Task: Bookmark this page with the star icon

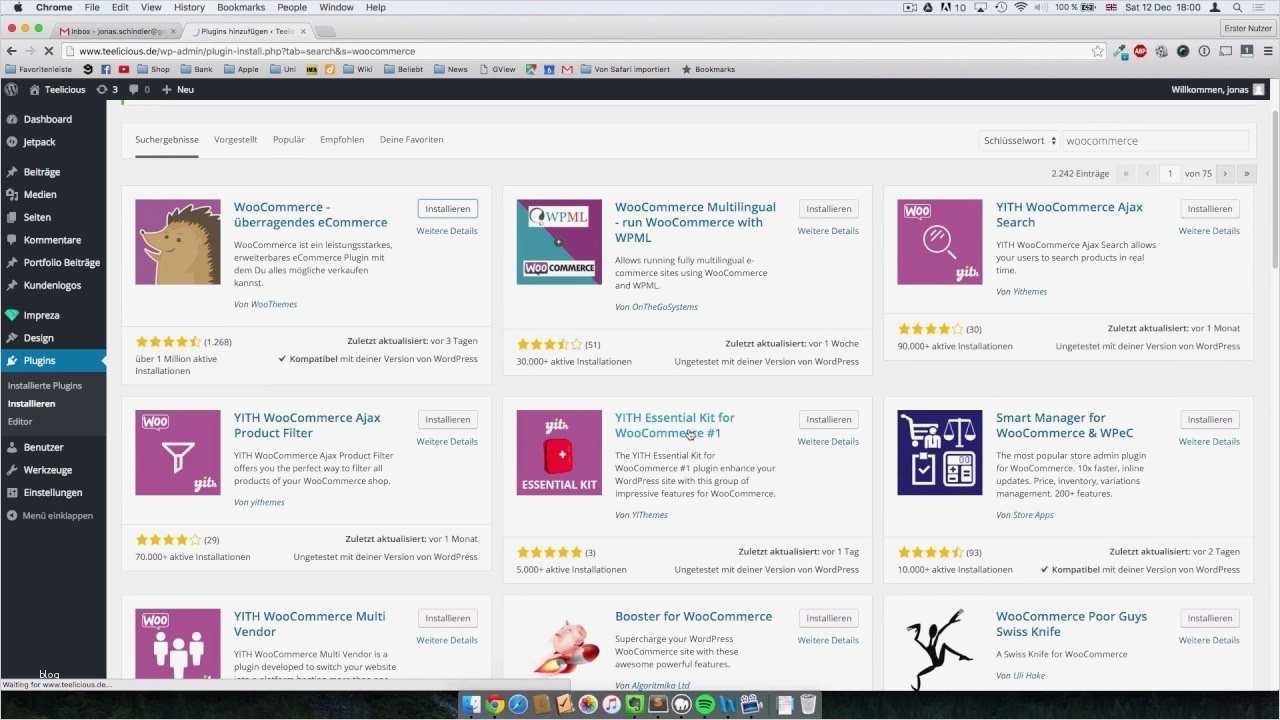Action: 1097,51
